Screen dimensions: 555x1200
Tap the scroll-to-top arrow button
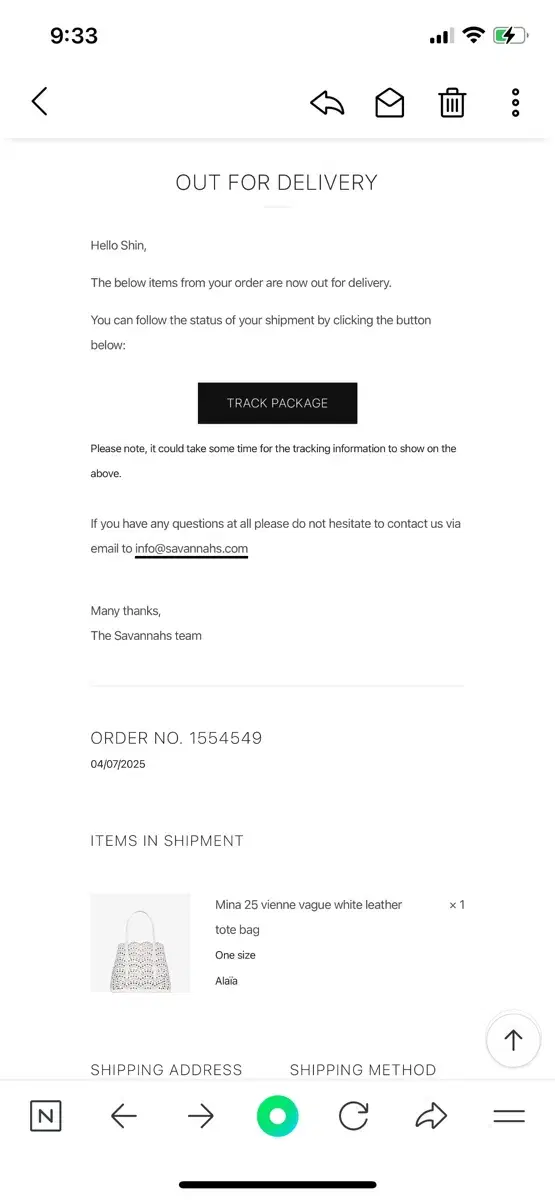513,1040
